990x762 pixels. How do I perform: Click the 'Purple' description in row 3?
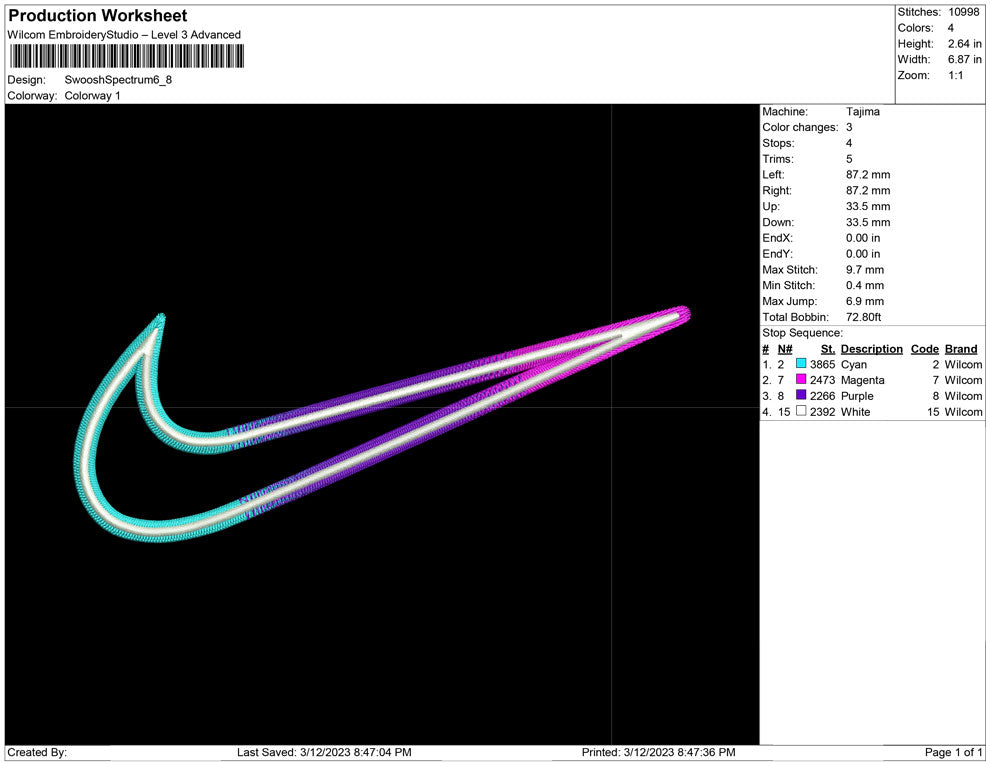point(857,396)
